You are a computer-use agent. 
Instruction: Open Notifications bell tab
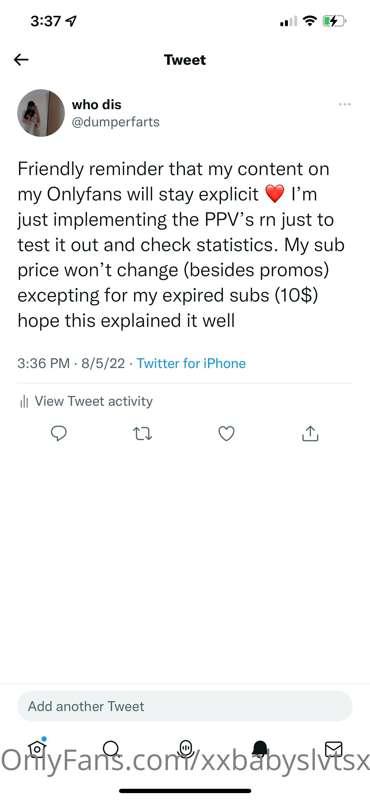(x=260, y=748)
